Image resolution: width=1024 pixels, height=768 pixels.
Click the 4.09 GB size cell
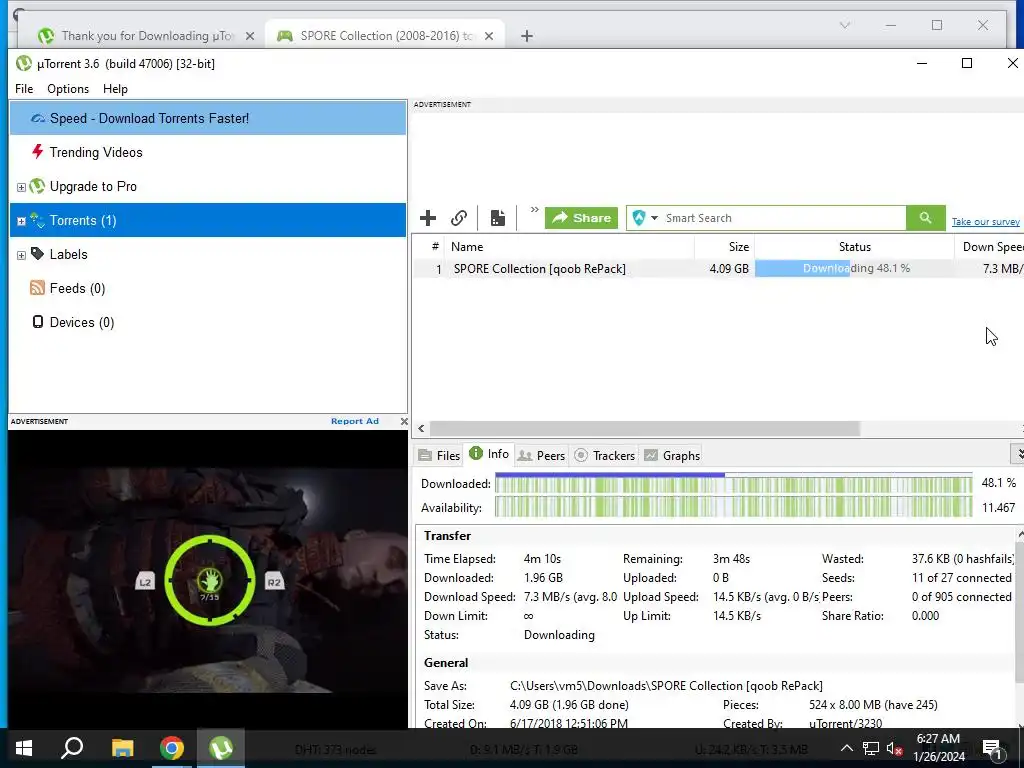click(x=729, y=268)
